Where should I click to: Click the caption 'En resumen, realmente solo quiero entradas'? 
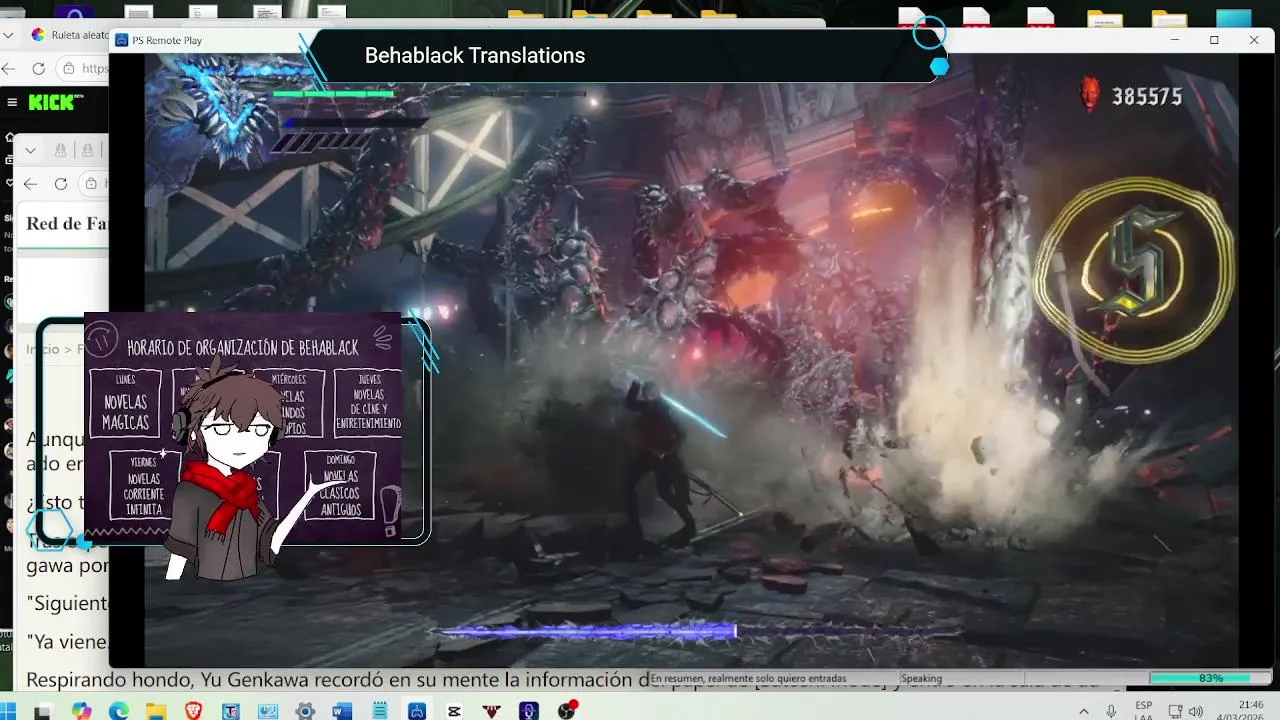[x=748, y=678]
